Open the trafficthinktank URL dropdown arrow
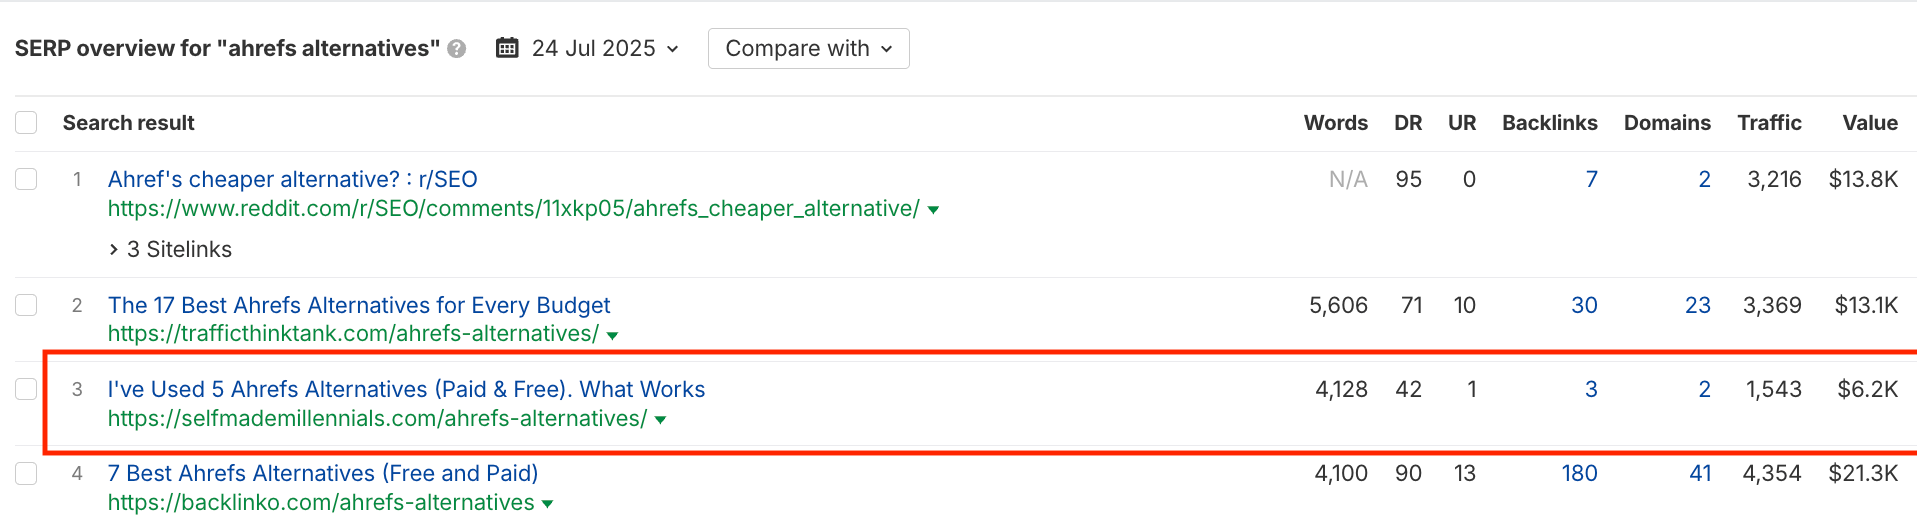The height and width of the screenshot is (525, 1917). (x=612, y=335)
